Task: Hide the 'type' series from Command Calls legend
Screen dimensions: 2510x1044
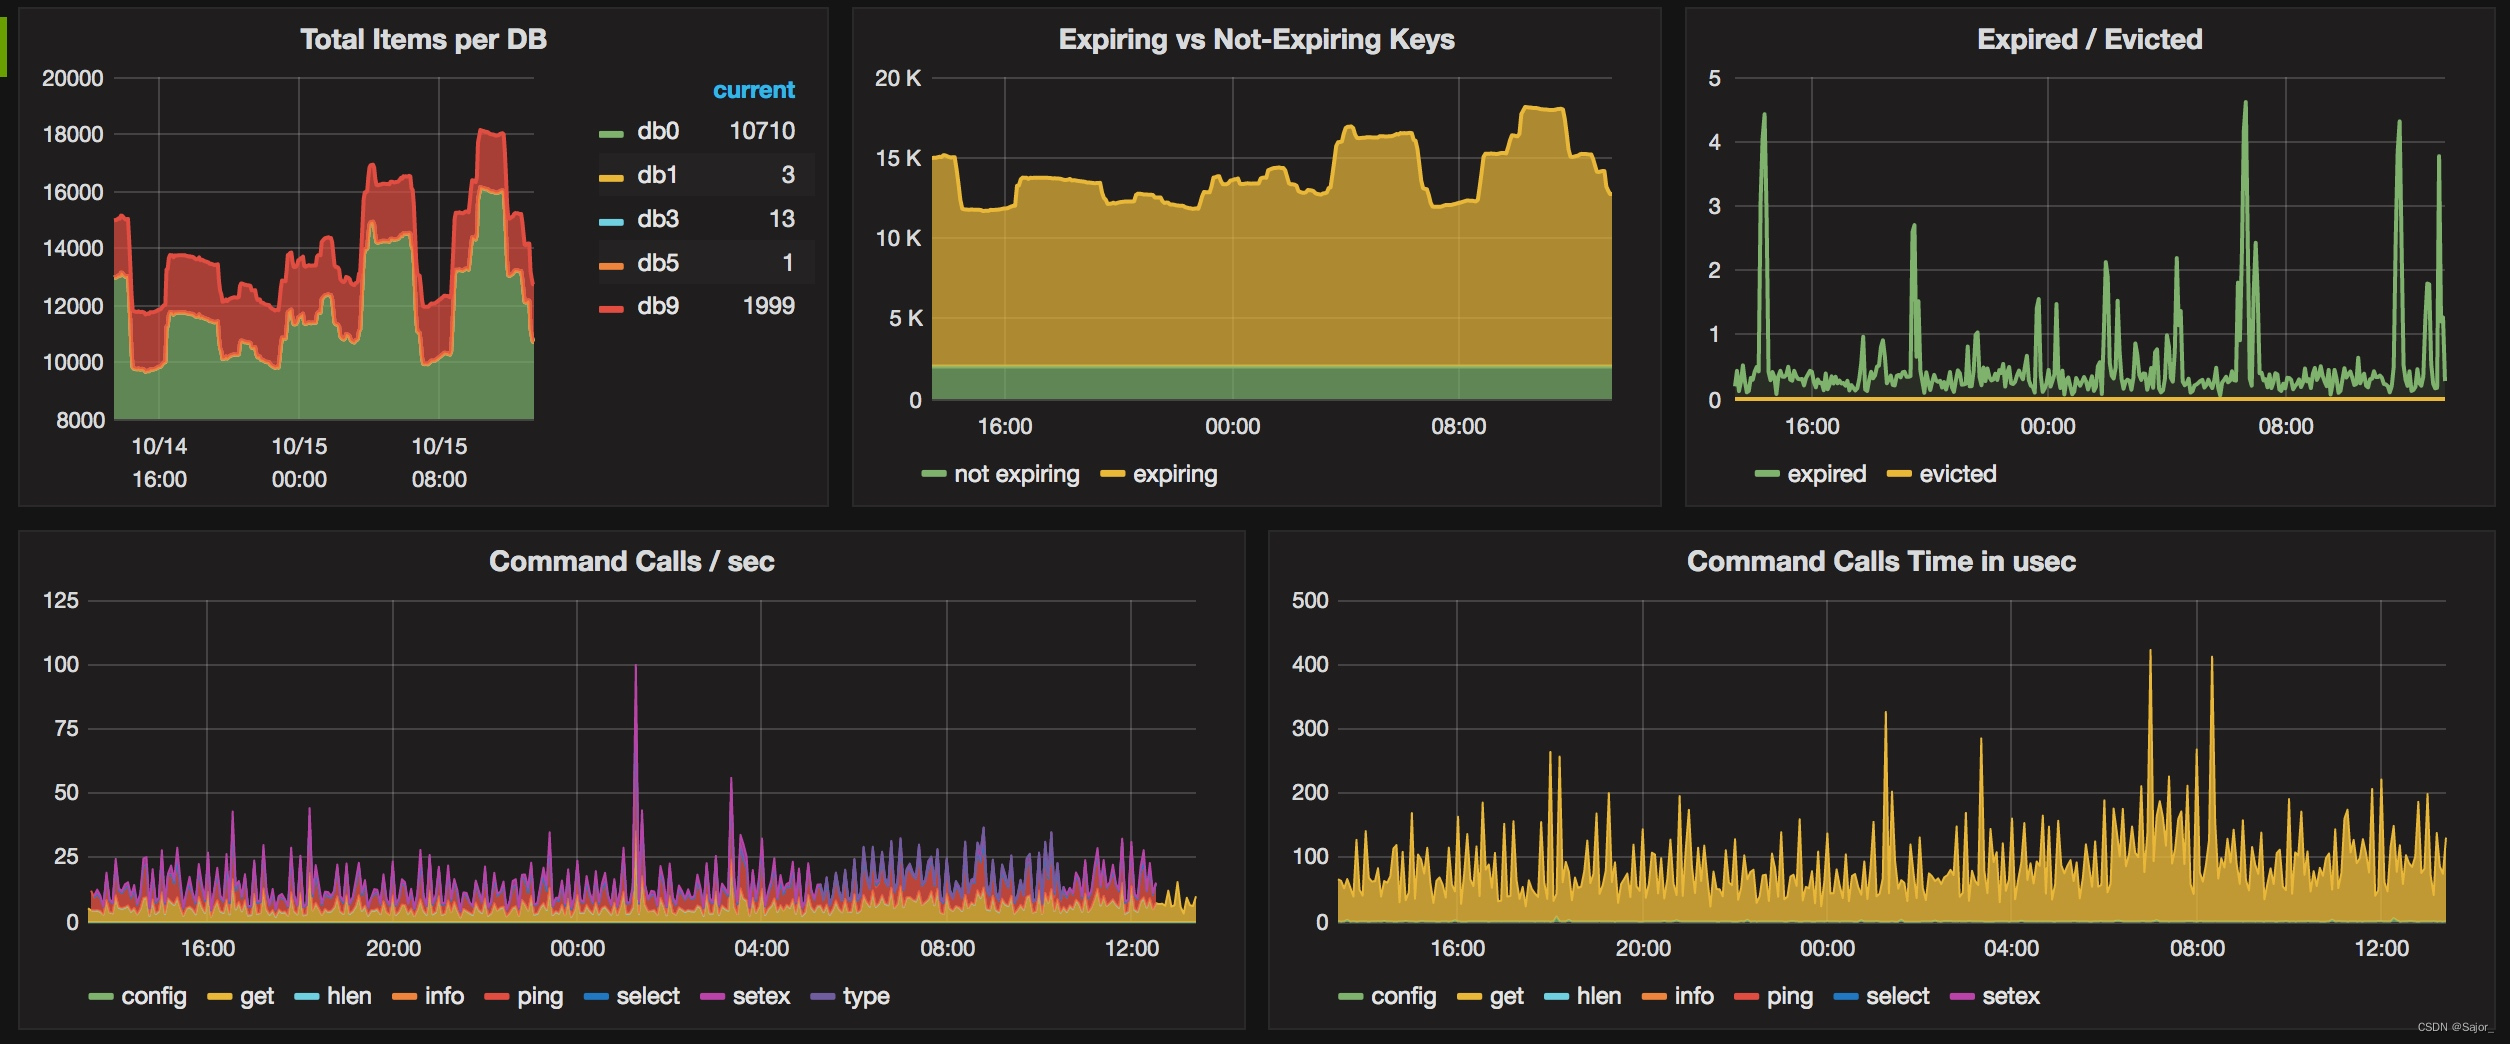Action: [x=865, y=997]
